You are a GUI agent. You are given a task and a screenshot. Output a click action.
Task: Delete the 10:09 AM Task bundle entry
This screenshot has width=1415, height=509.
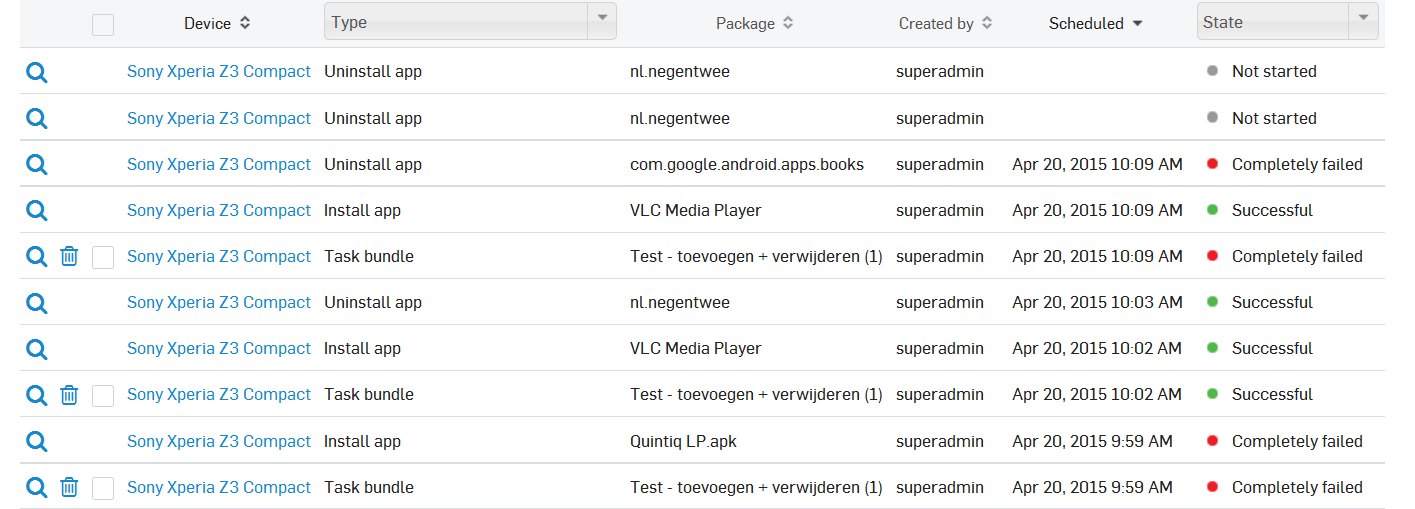click(69, 256)
